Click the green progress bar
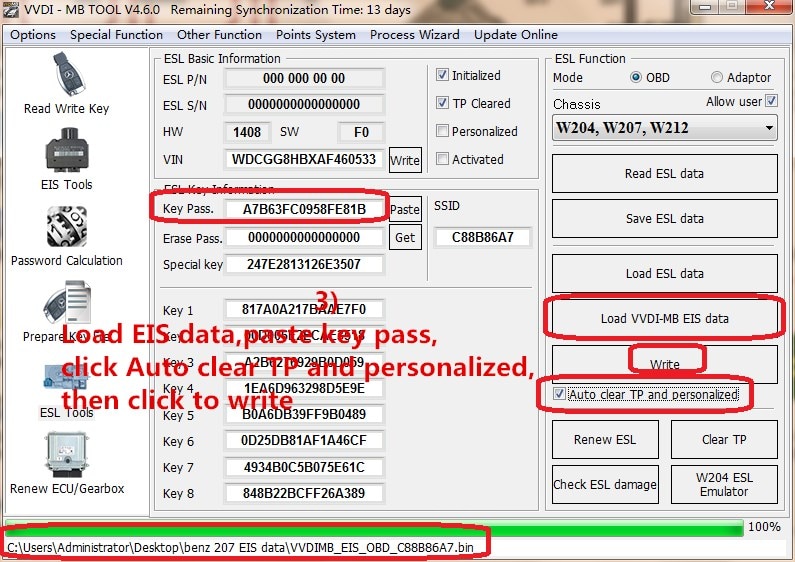 click(374, 527)
